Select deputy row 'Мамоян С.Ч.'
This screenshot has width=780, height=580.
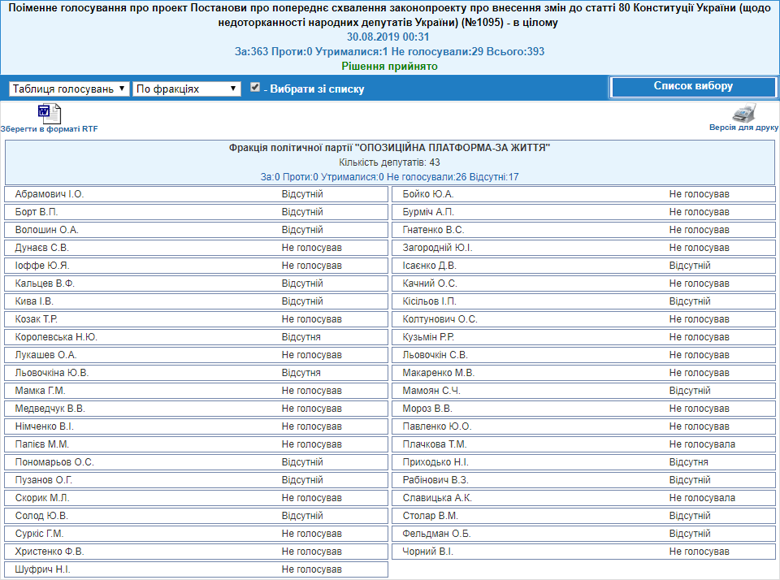click(x=584, y=391)
